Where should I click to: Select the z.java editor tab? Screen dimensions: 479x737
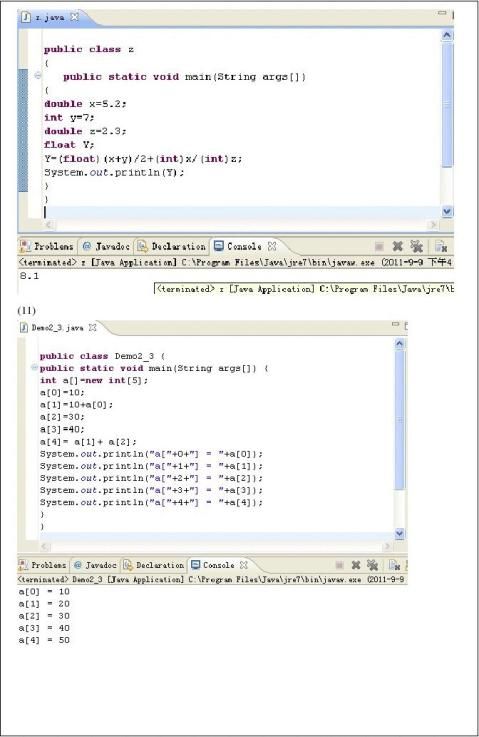coord(49,17)
